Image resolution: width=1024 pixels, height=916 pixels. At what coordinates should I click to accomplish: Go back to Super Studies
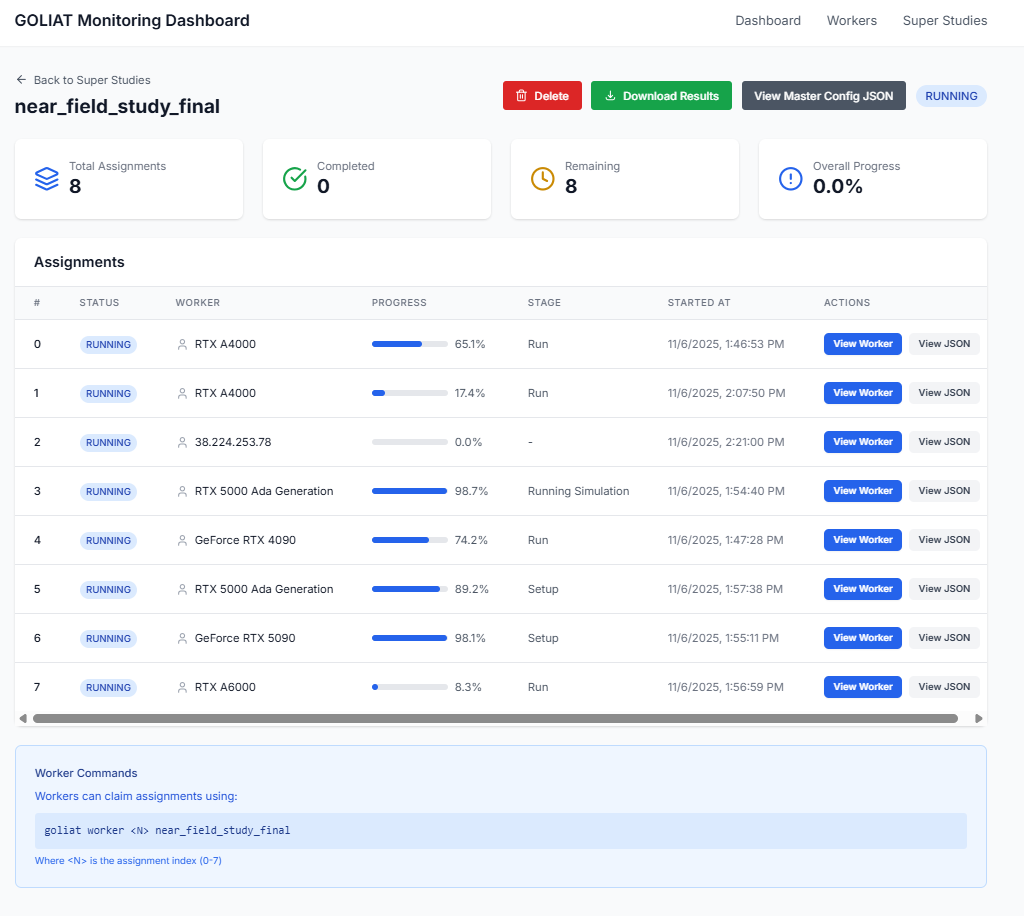pos(83,80)
